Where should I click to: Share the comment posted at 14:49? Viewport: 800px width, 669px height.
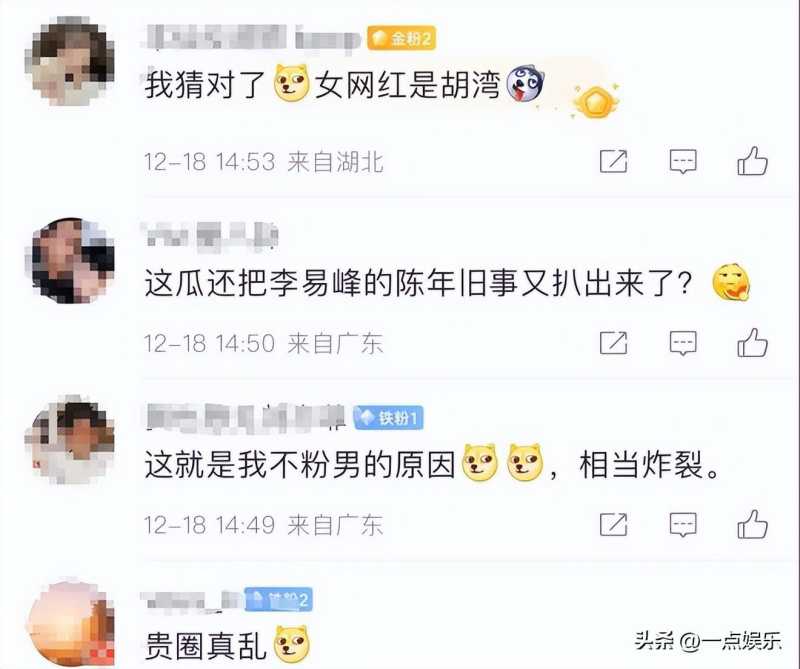click(613, 524)
